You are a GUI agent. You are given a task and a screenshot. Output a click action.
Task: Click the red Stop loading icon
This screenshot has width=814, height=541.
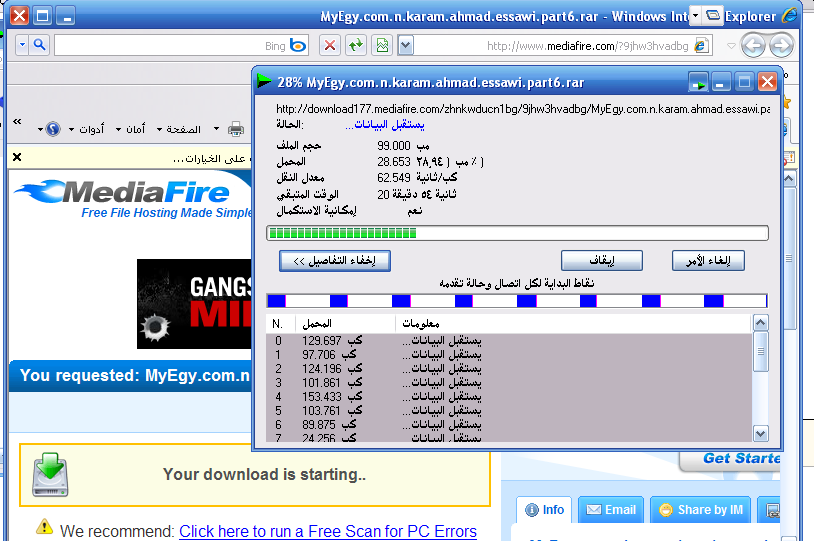(329, 45)
